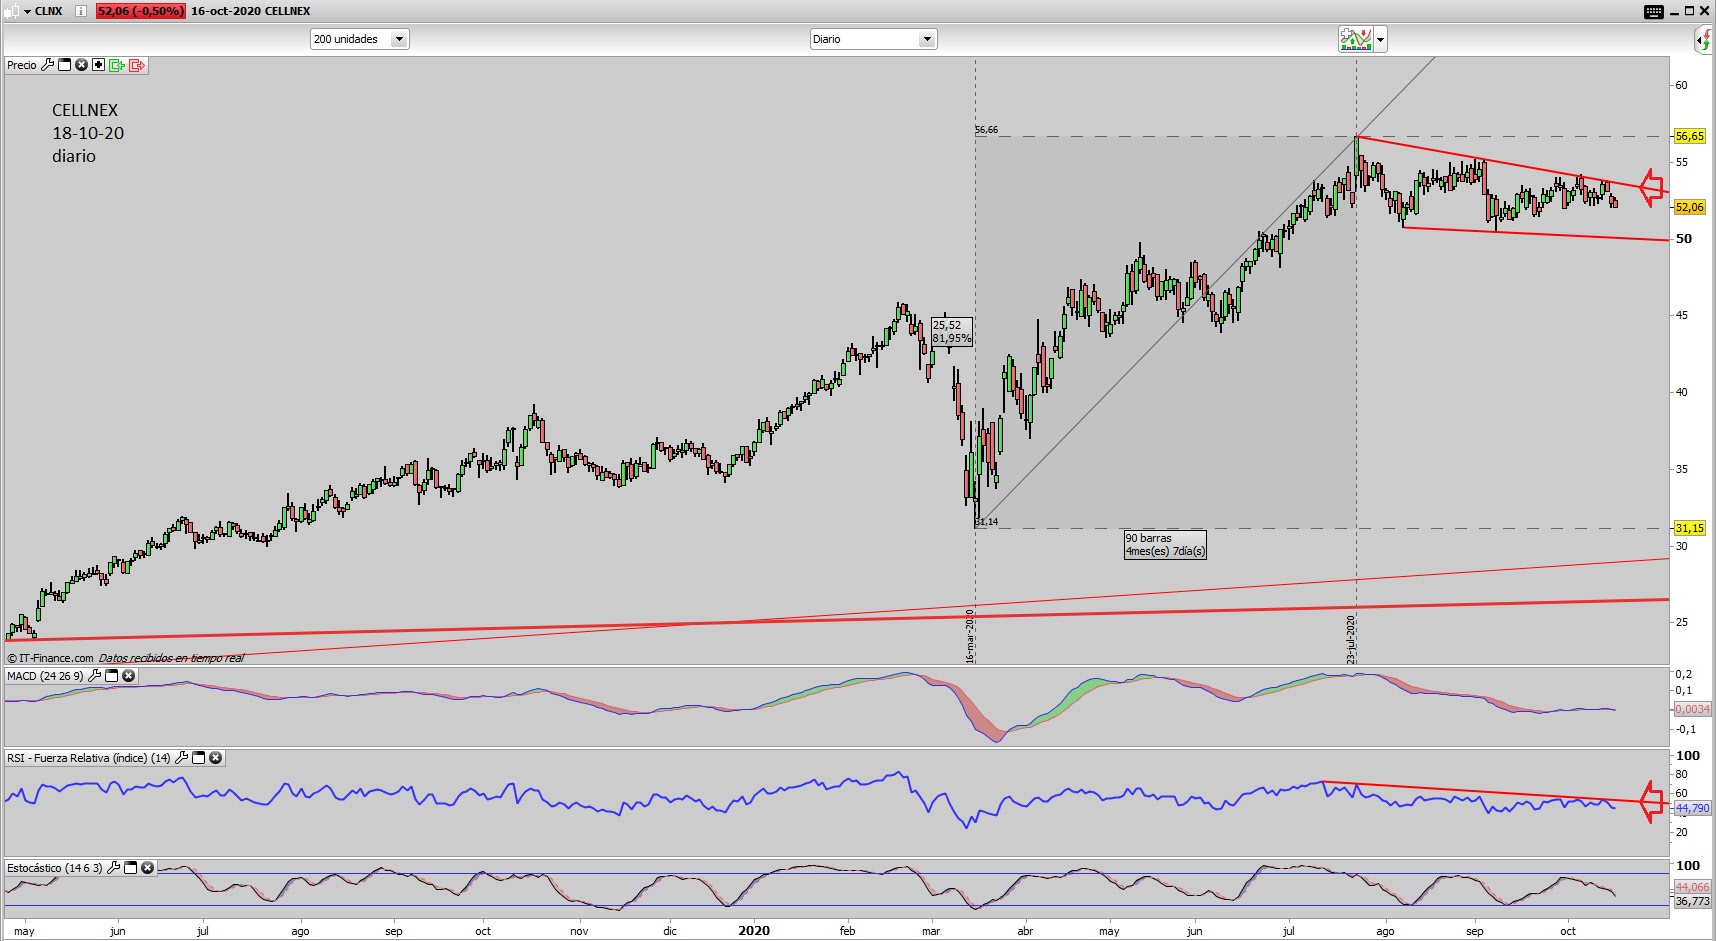The height and width of the screenshot is (941, 1716).
Task: Click the black plus icon in Precio panel
Action: point(98,65)
